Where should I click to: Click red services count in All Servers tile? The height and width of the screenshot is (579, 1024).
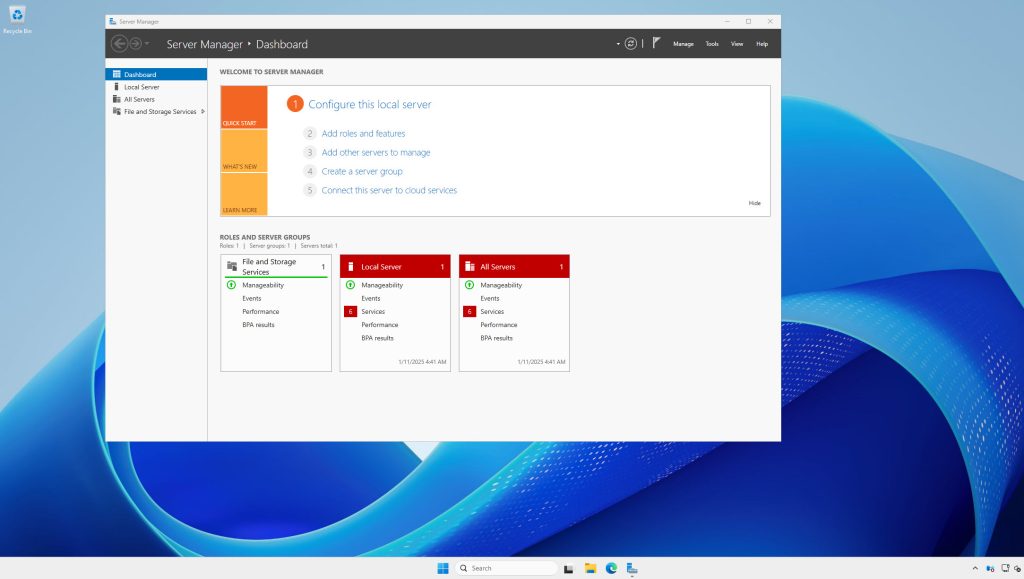(x=469, y=311)
